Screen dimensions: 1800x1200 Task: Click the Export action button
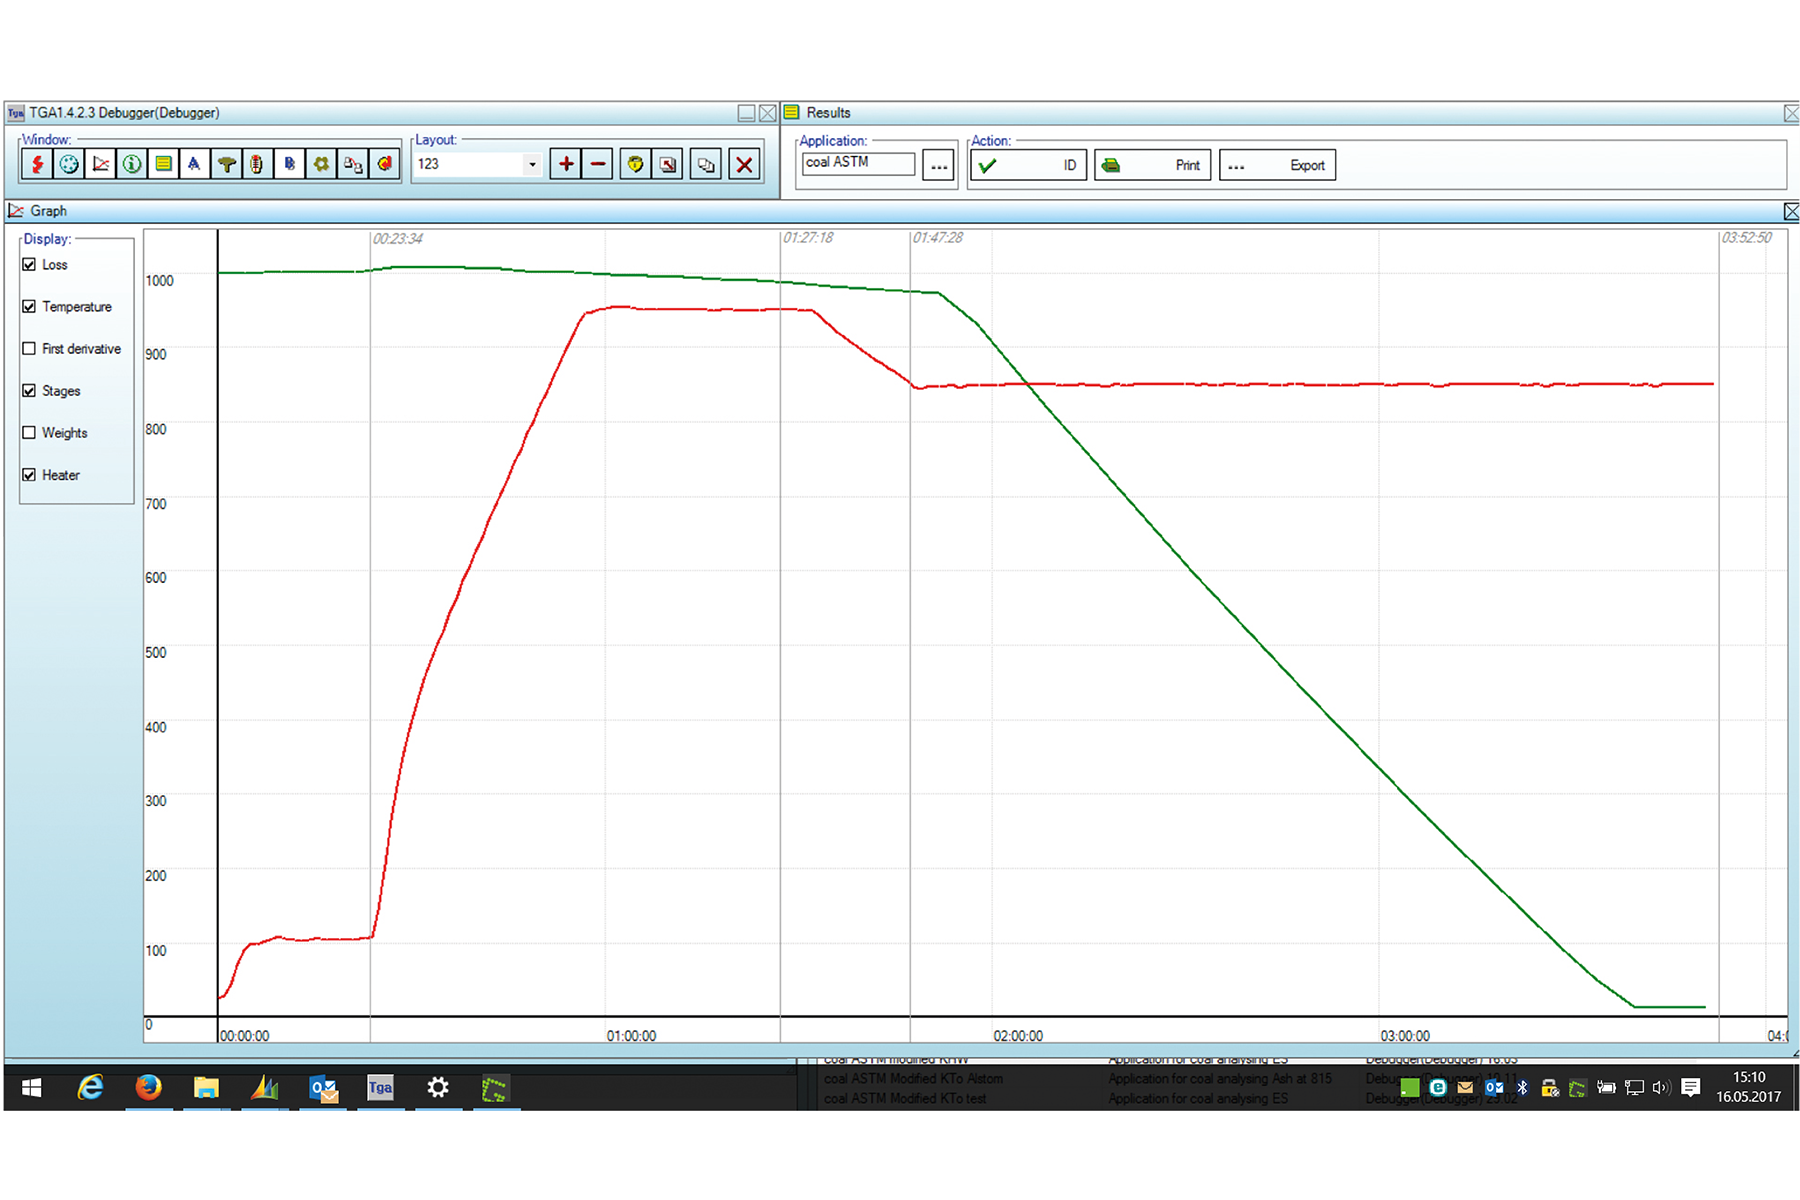pos(1277,165)
